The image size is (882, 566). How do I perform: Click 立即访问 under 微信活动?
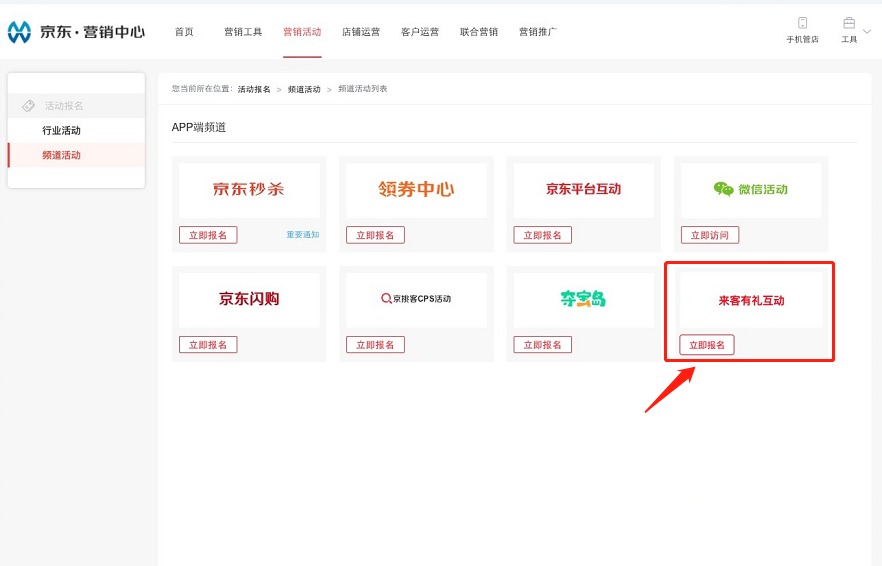pyautogui.click(x=710, y=235)
